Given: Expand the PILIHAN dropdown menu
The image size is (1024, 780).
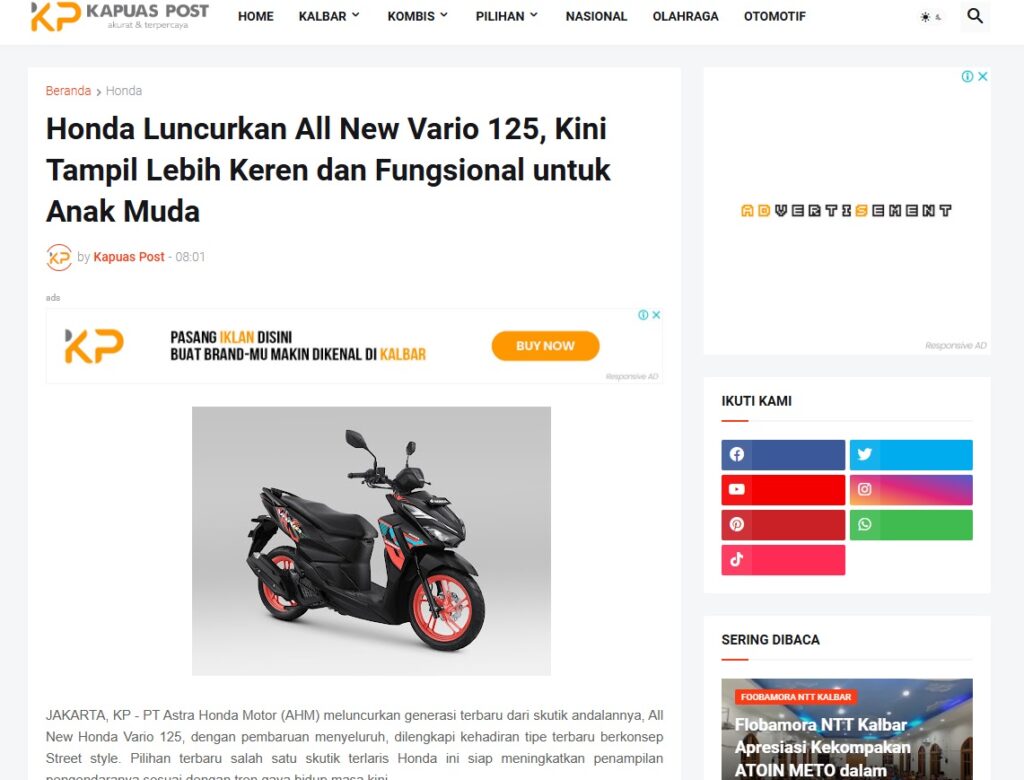Looking at the screenshot, I should (x=507, y=16).
